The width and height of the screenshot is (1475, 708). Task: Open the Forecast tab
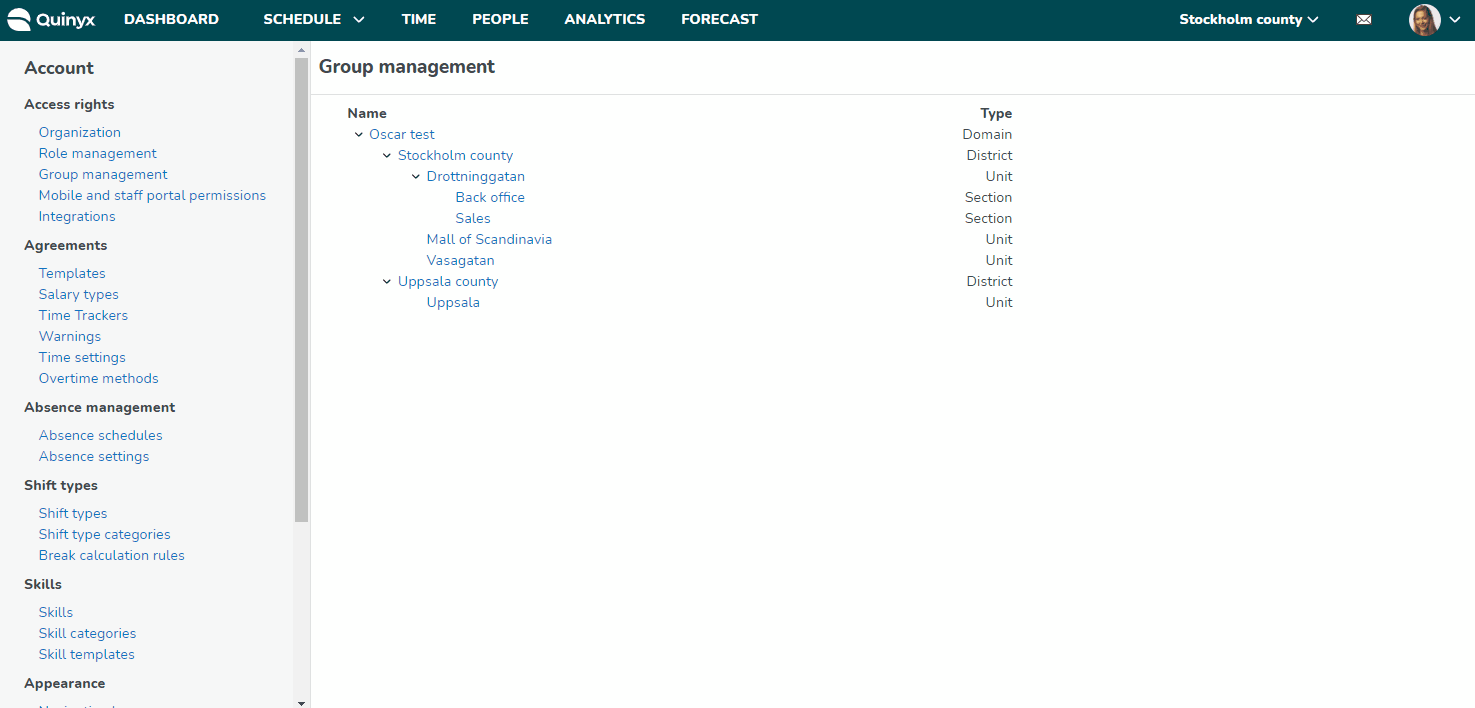(x=719, y=19)
